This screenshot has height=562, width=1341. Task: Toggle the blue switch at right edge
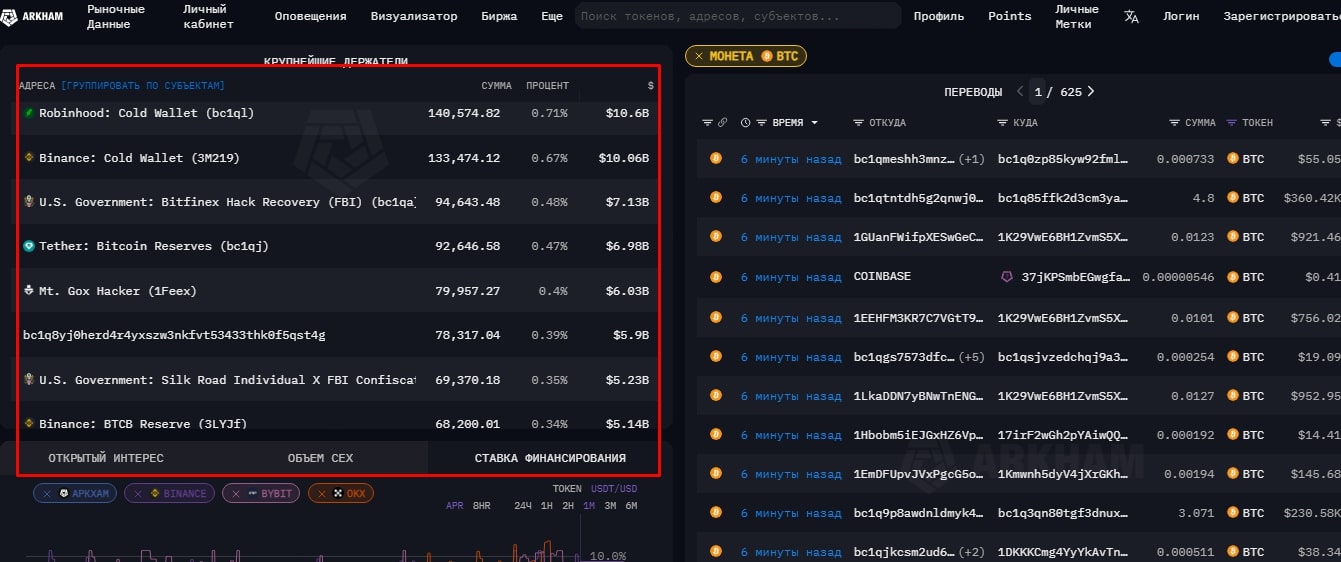(1335, 59)
